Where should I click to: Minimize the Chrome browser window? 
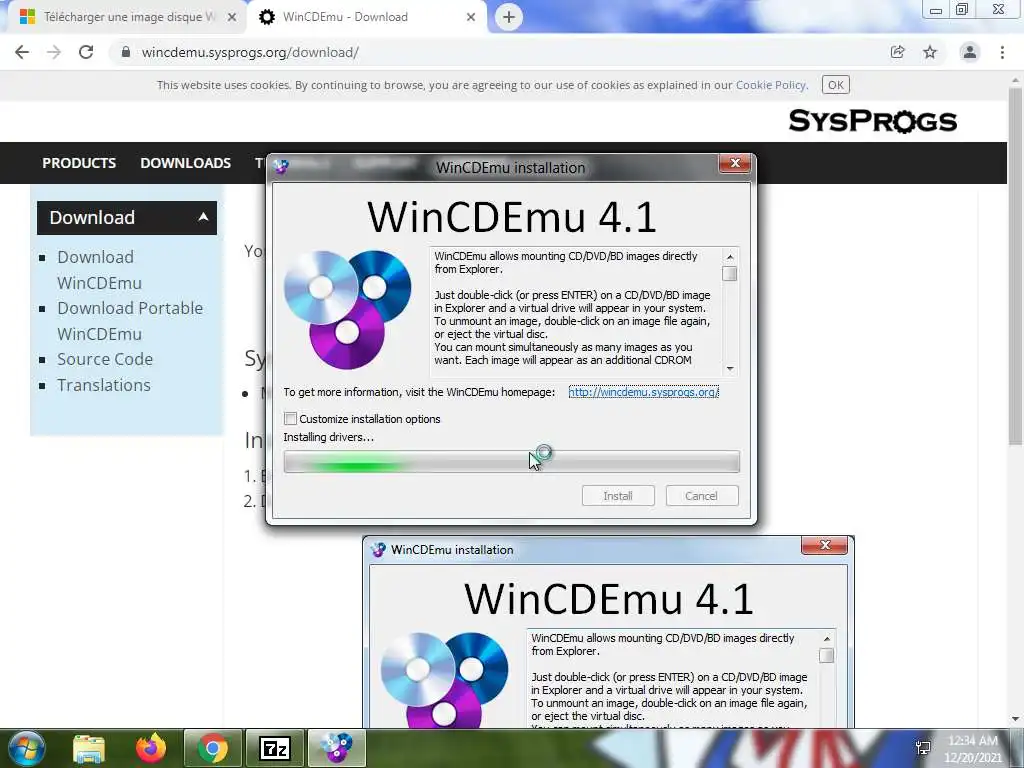point(936,10)
